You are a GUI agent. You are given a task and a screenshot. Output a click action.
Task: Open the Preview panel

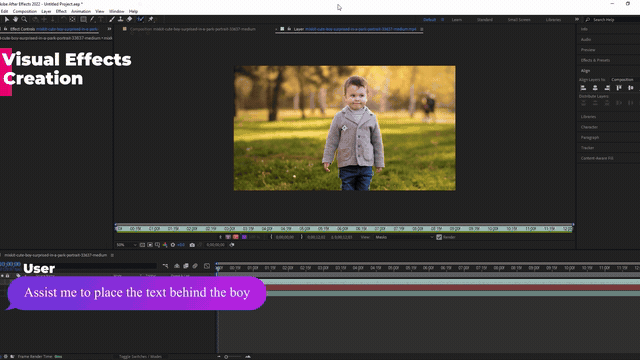click(x=588, y=50)
